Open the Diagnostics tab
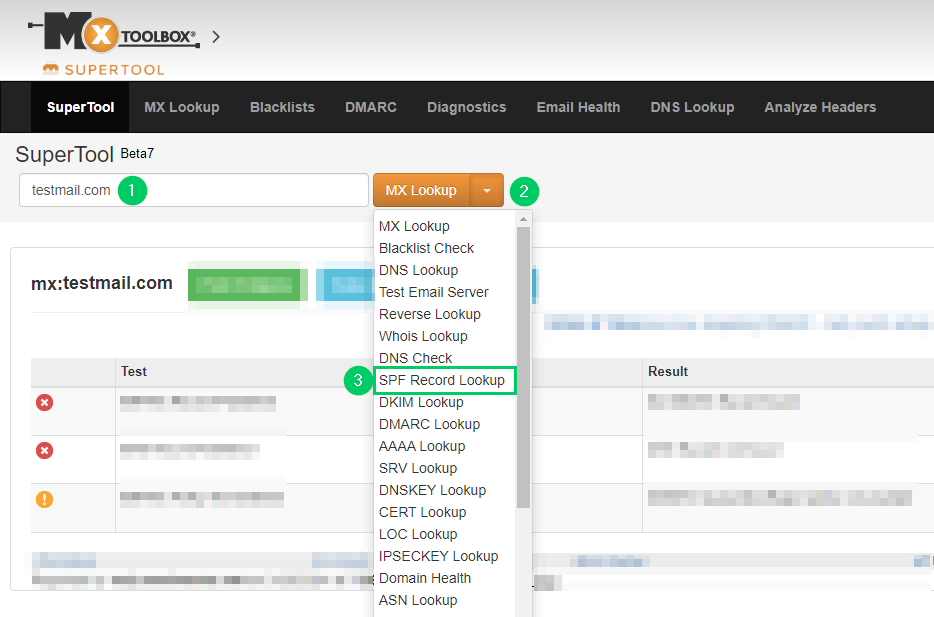The image size is (934, 617). click(x=466, y=107)
